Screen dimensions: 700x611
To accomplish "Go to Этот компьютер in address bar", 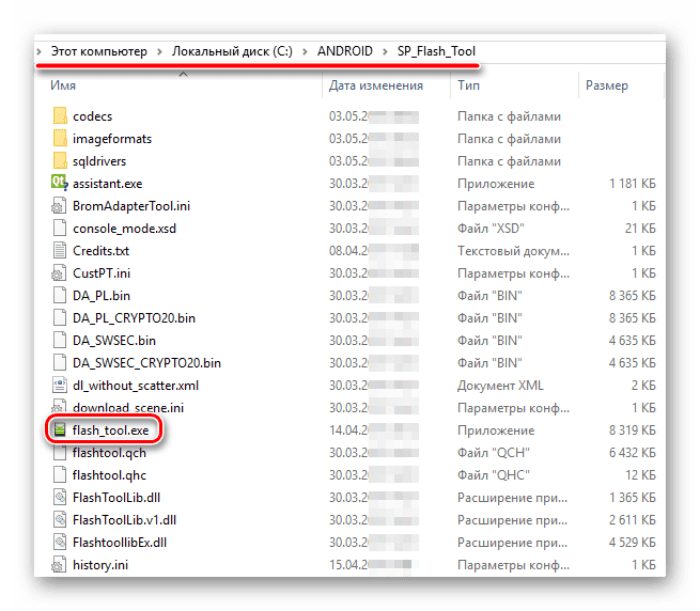I will (99, 51).
